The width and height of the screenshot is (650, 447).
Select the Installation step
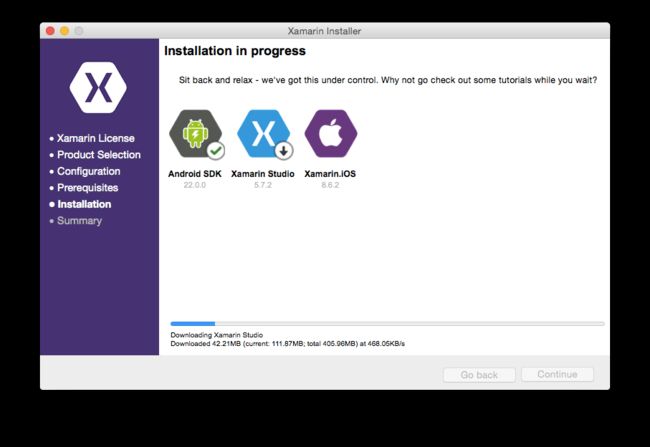click(84, 204)
